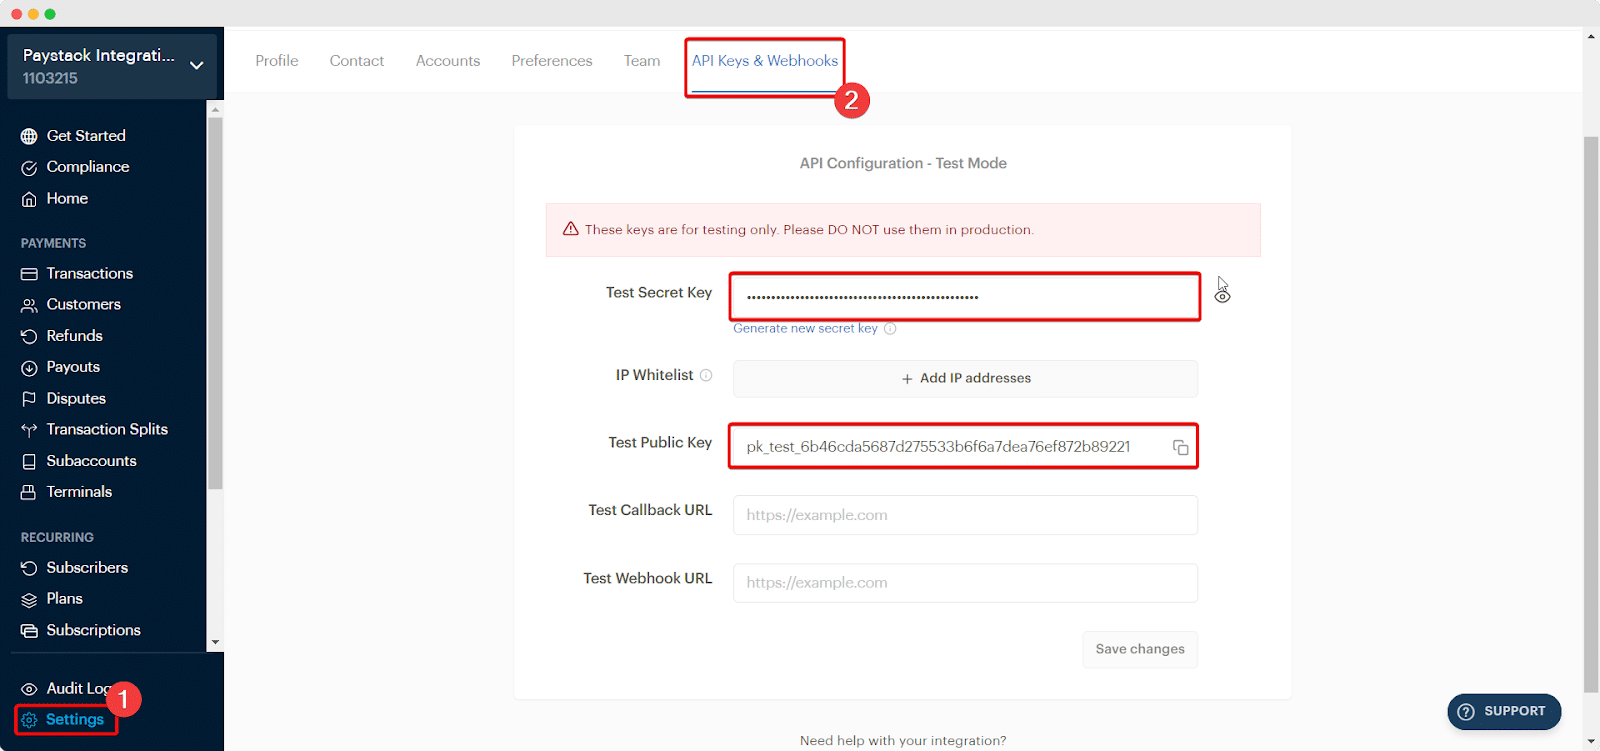Click the question mark icon on Support

[1466, 712]
